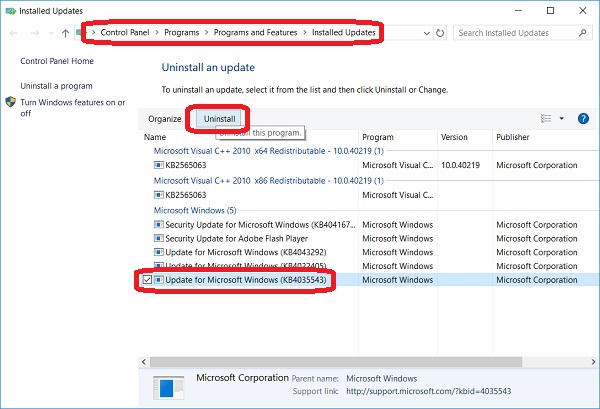Open the support.microsoft.com kbid=4035543 link
This screenshot has width=600, height=409.
(429, 391)
